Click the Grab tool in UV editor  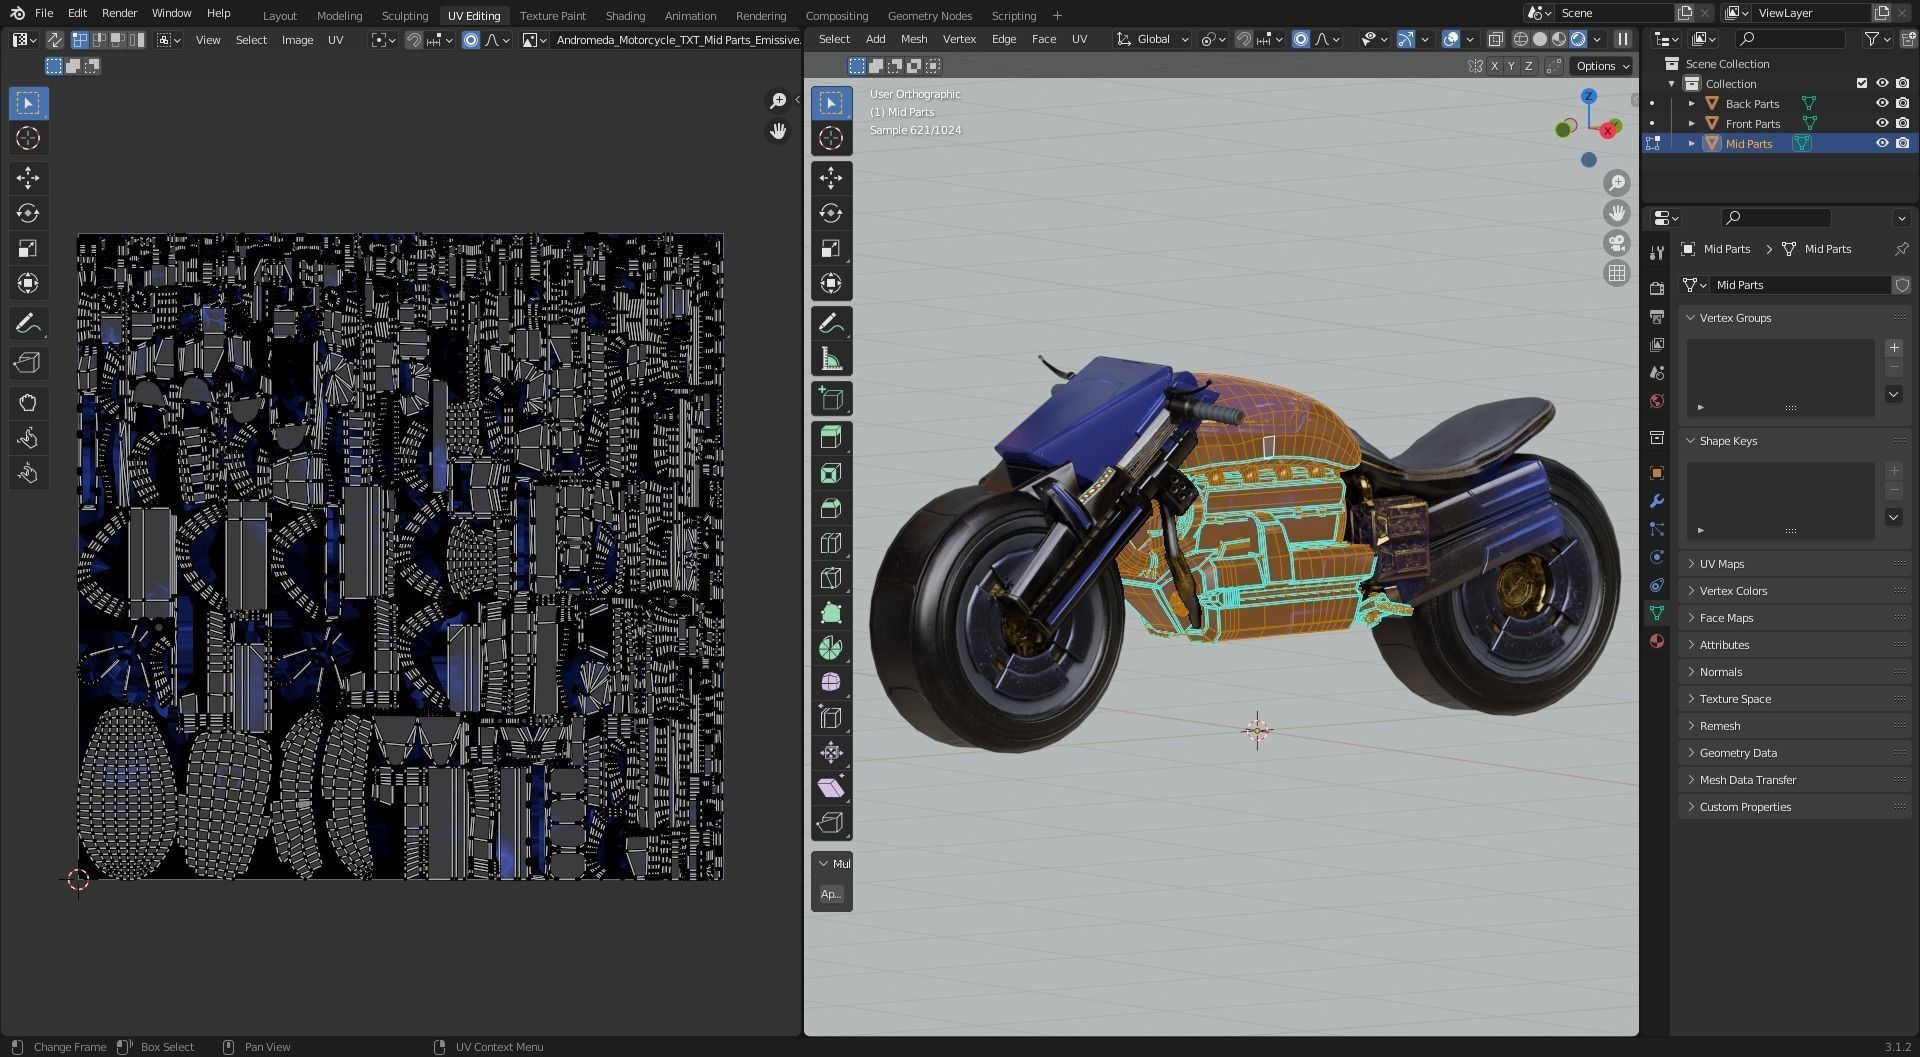(28, 402)
